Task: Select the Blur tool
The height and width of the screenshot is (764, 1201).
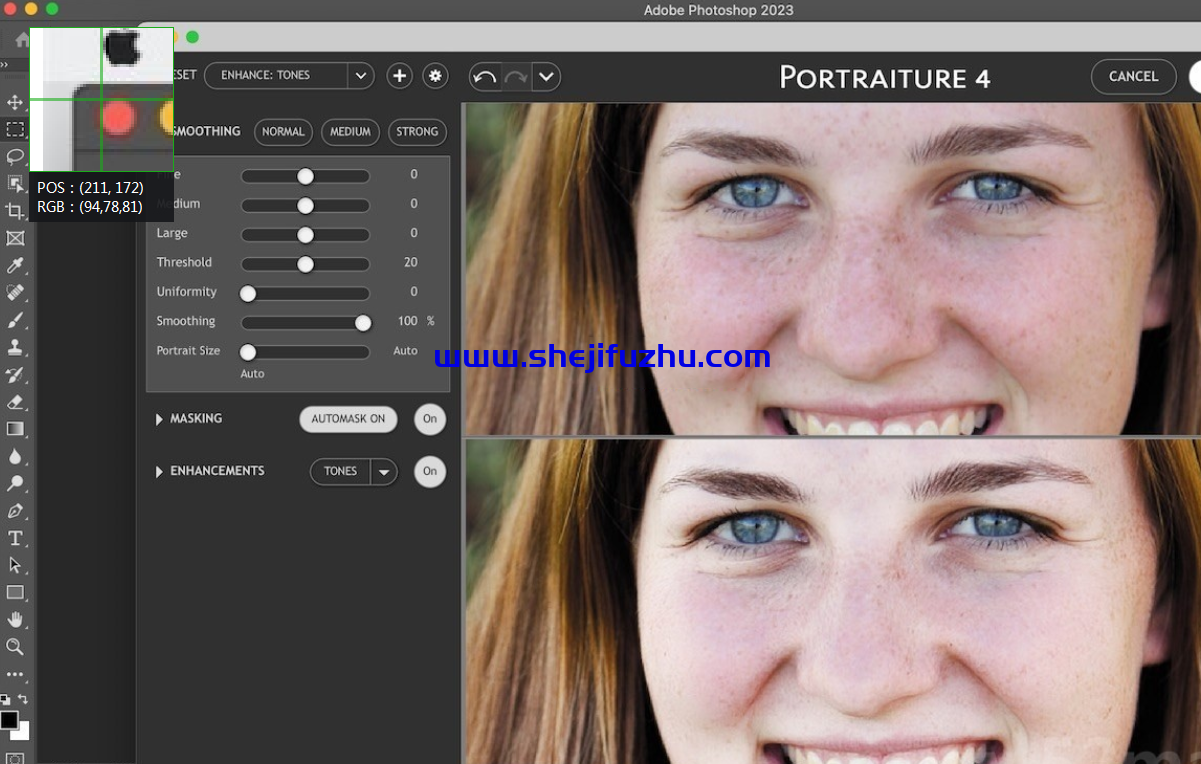Action: [15, 456]
